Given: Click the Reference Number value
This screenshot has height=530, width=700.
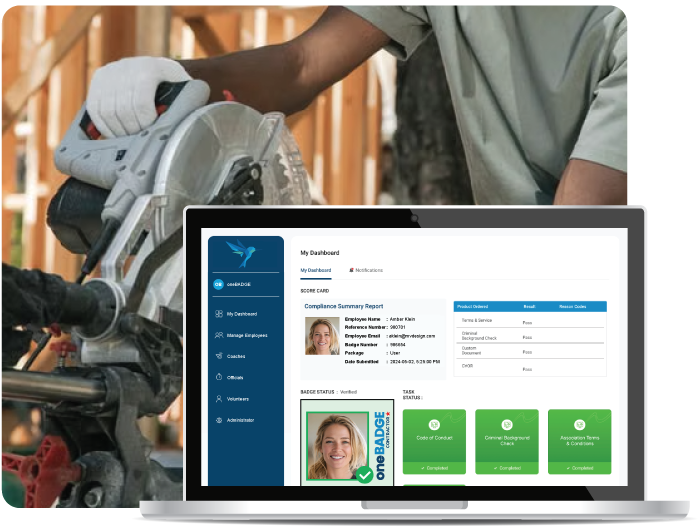Looking at the screenshot, I should tap(398, 327).
